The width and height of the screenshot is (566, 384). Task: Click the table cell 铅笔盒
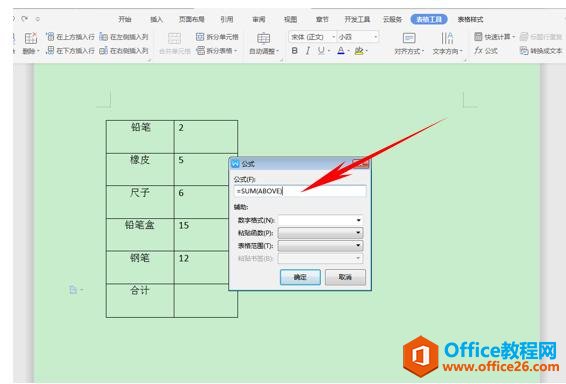pos(140,235)
